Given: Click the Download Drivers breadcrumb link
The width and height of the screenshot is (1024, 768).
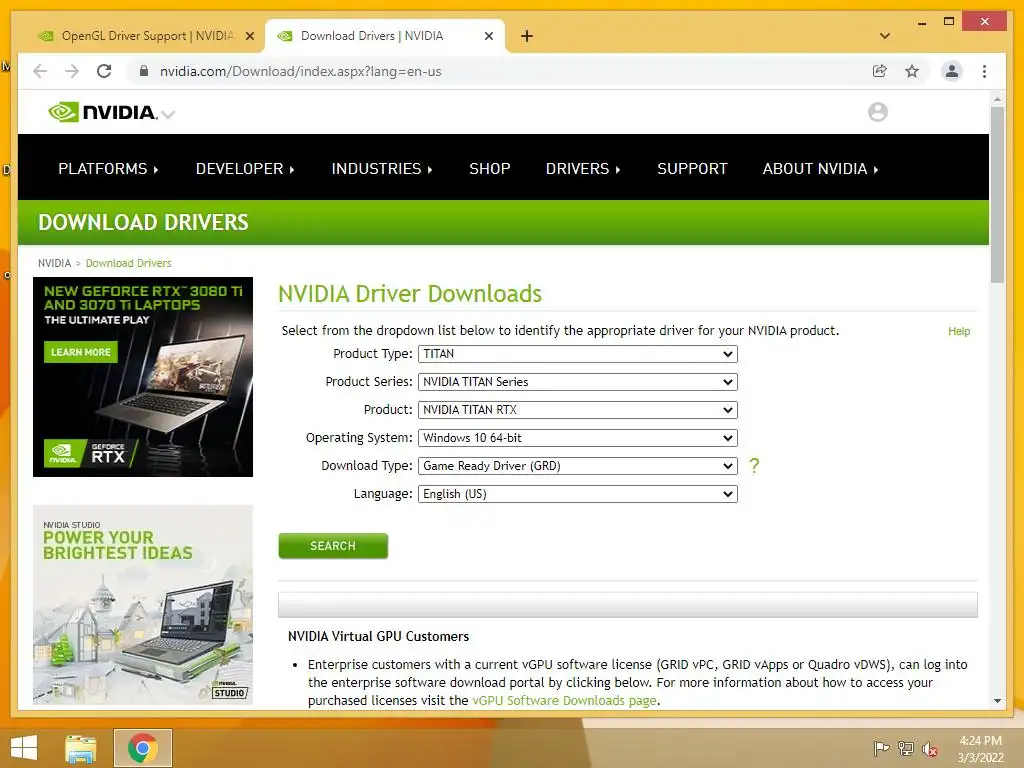Looking at the screenshot, I should pyautogui.click(x=129, y=263).
